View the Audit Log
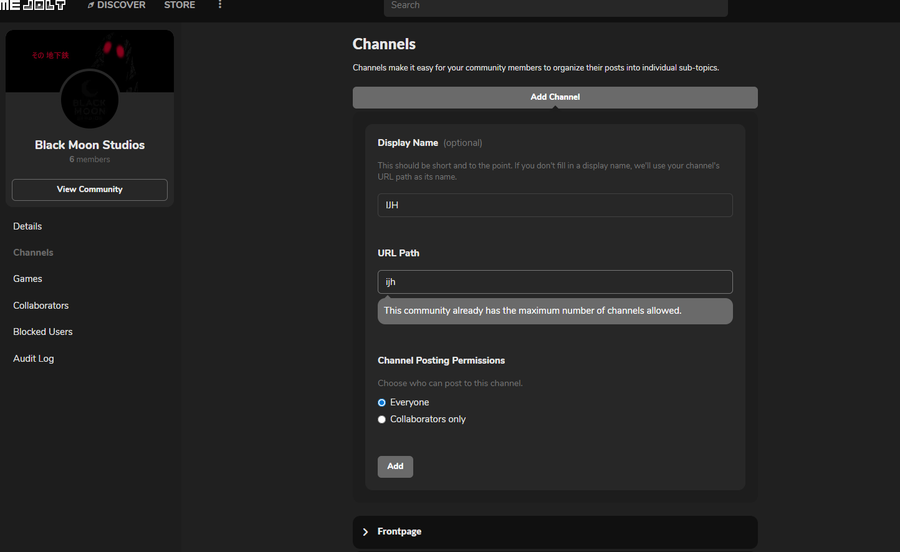The width and height of the screenshot is (900, 552). (x=34, y=358)
